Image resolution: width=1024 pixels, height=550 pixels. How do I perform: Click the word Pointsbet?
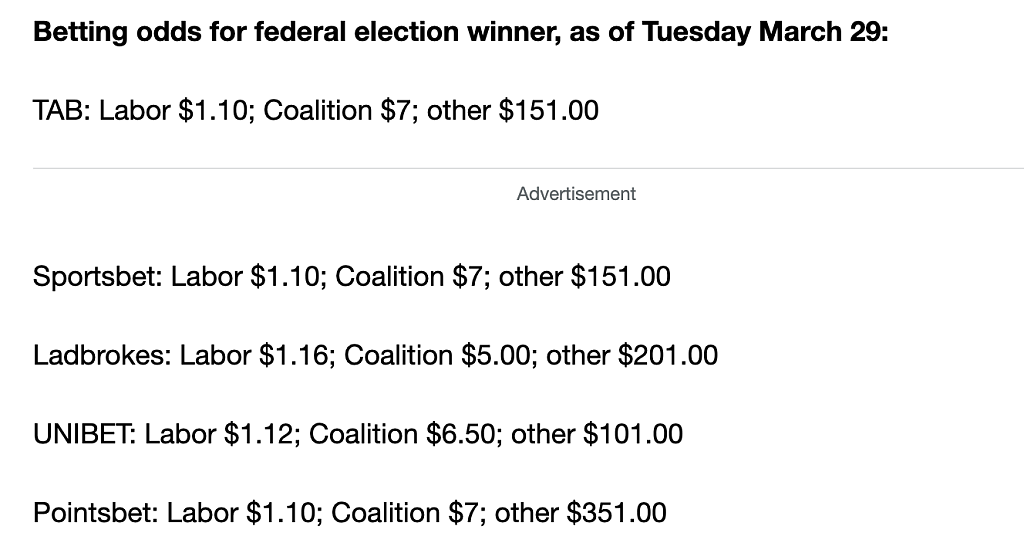[x=95, y=513]
